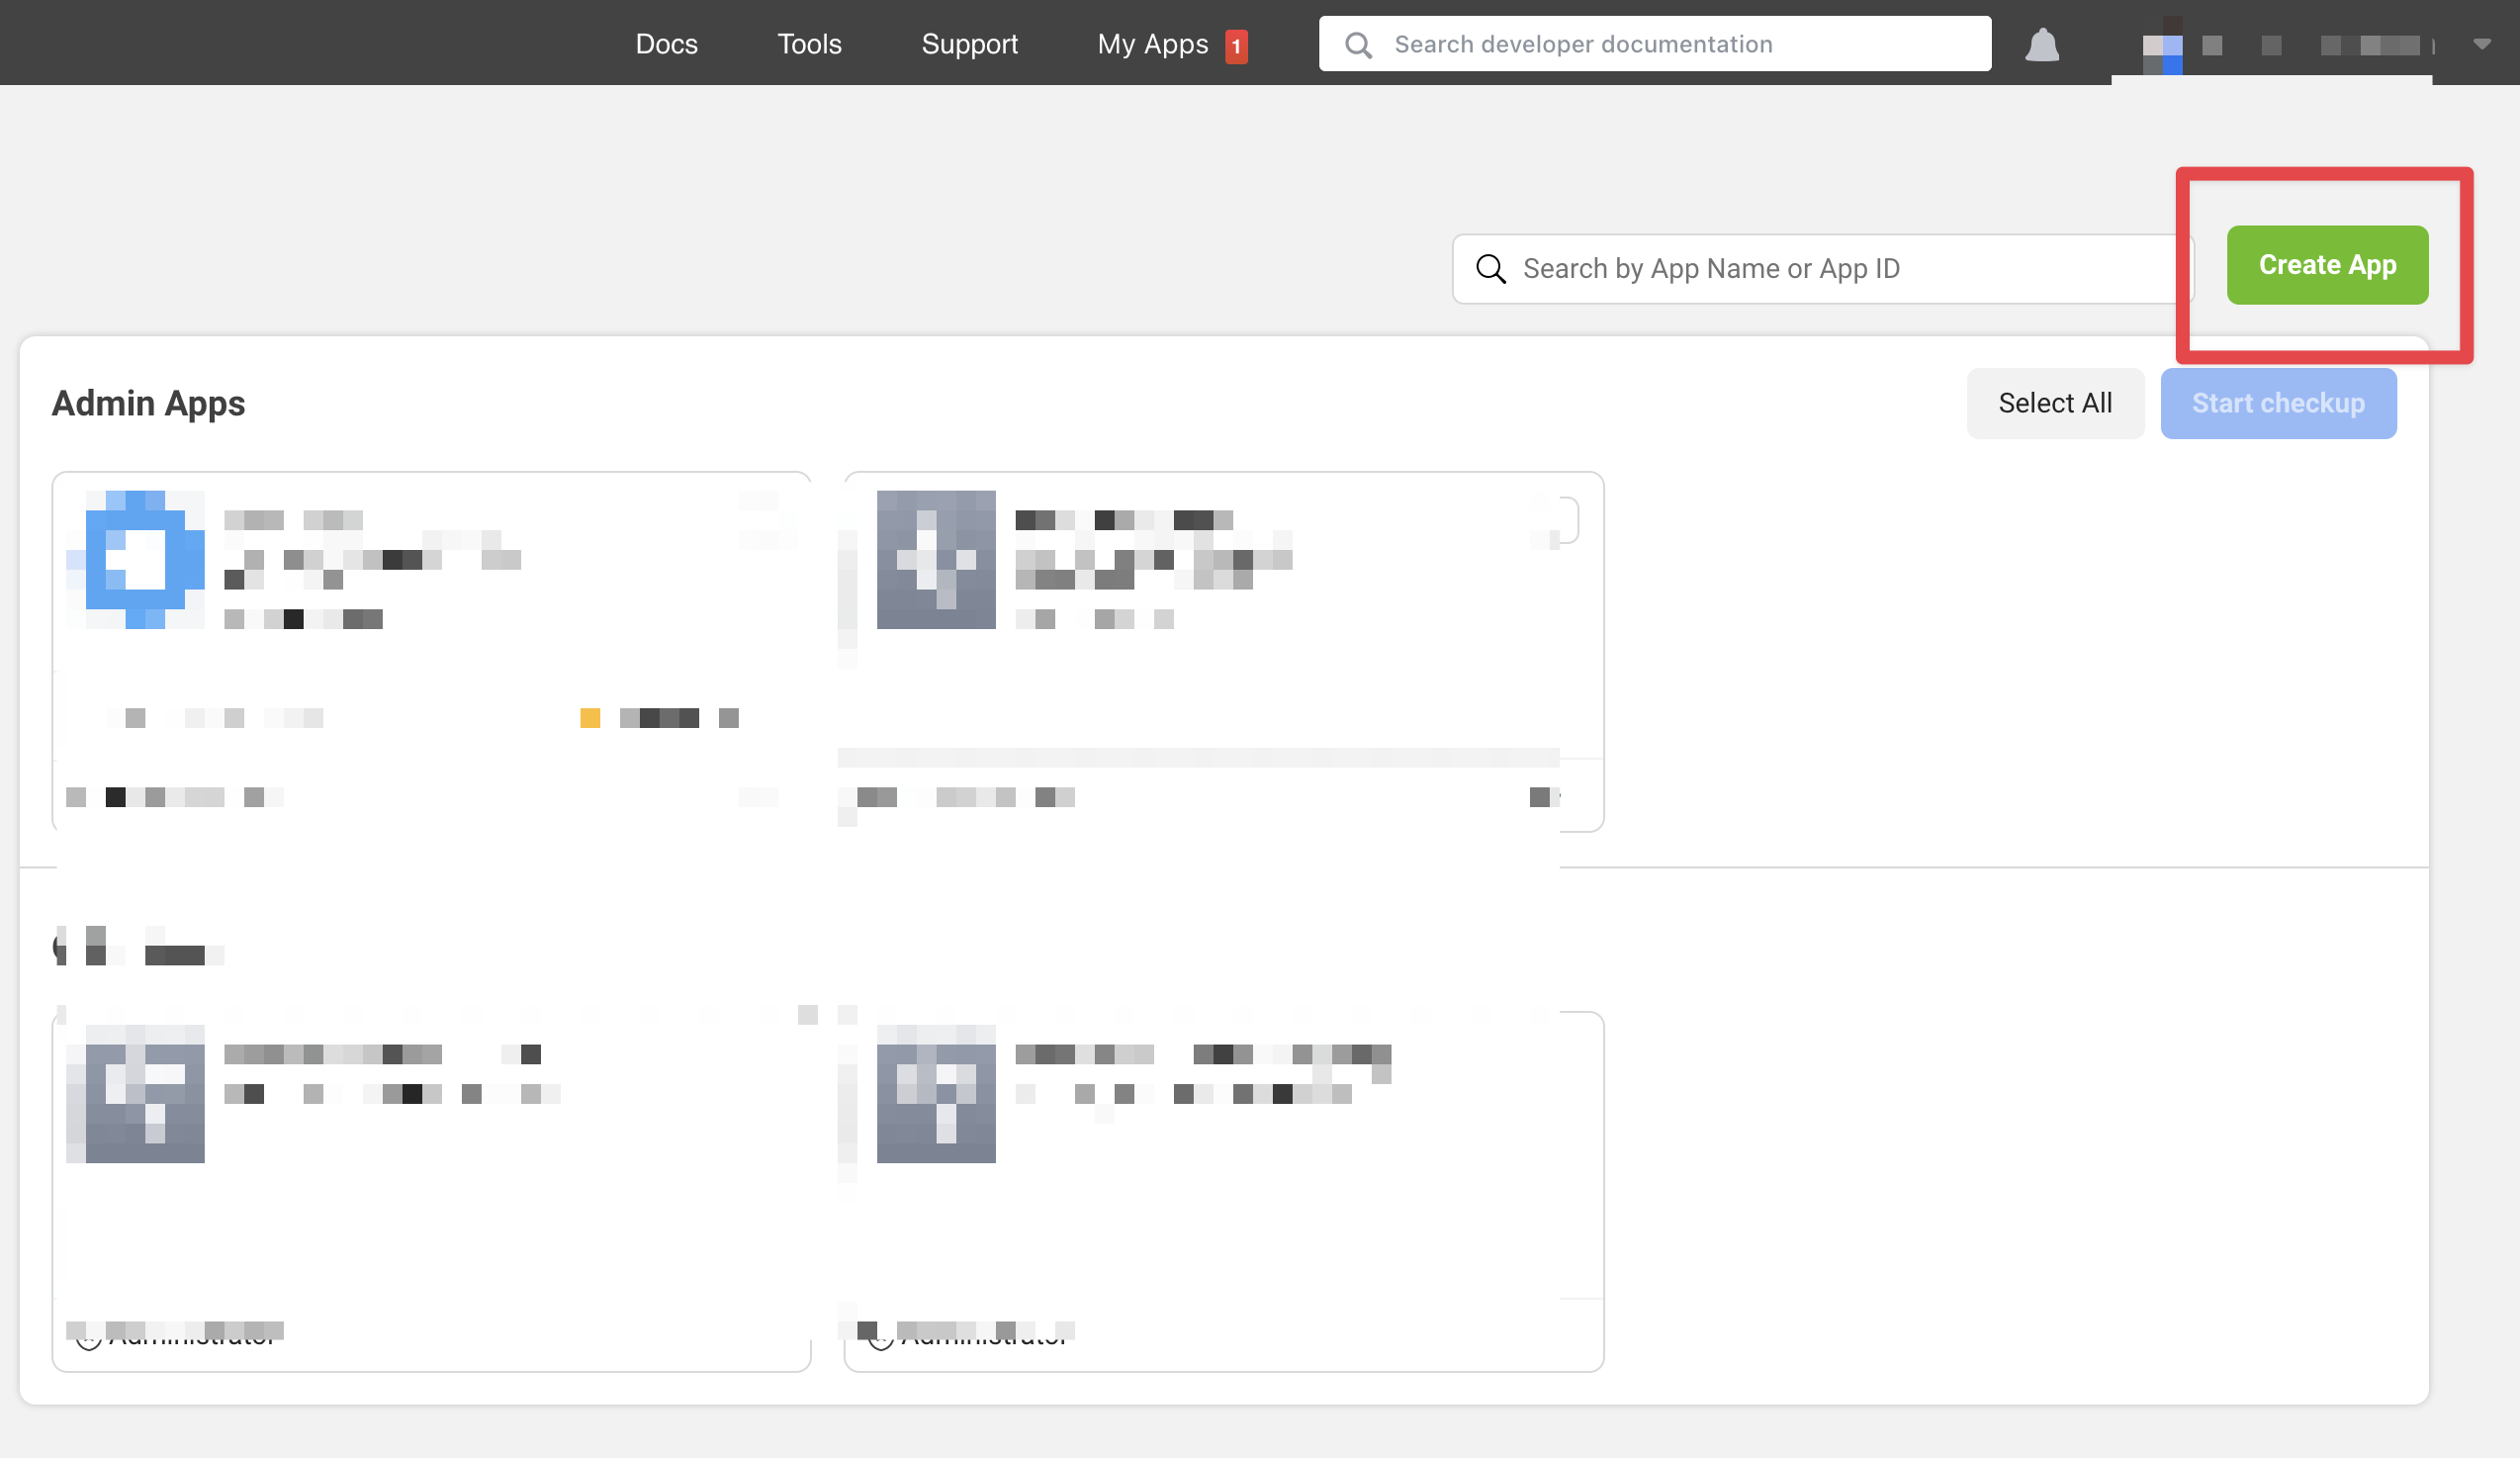Open the Tools menu in the header
The height and width of the screenshot is (1458, 2520).
[x=809, y=44]
